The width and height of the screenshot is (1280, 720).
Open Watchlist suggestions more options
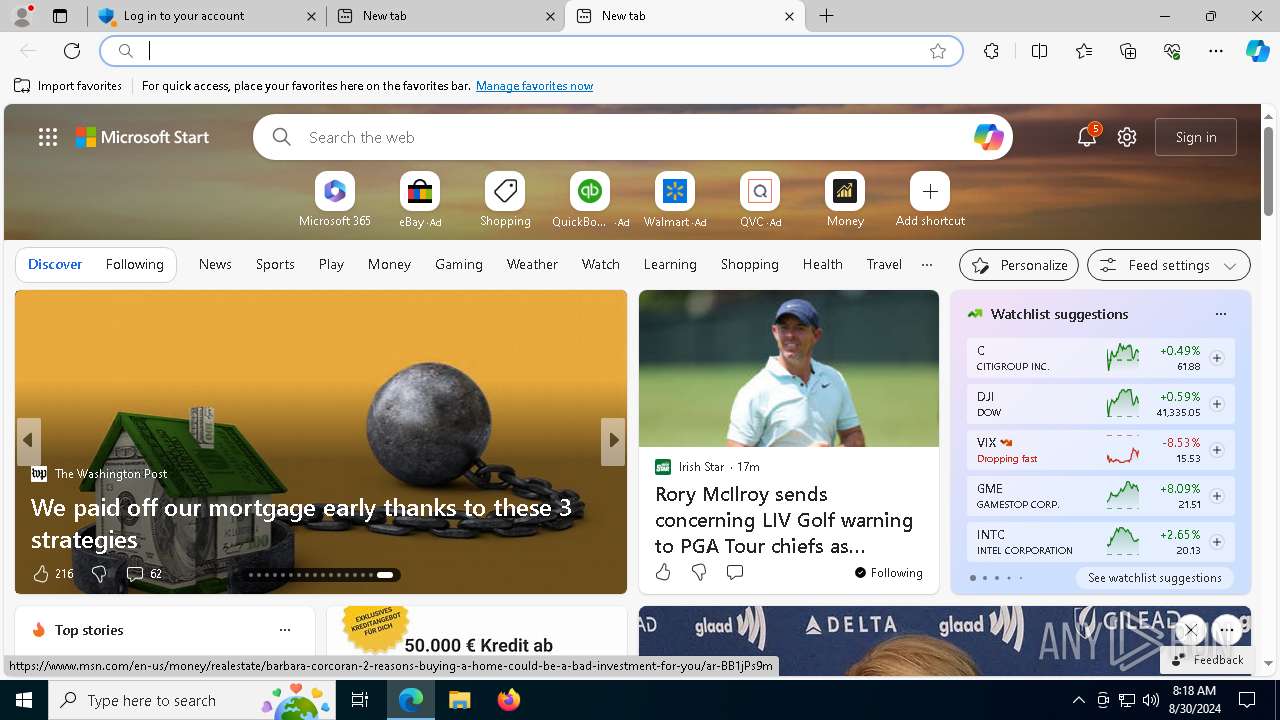click(x=1220, y=314)
